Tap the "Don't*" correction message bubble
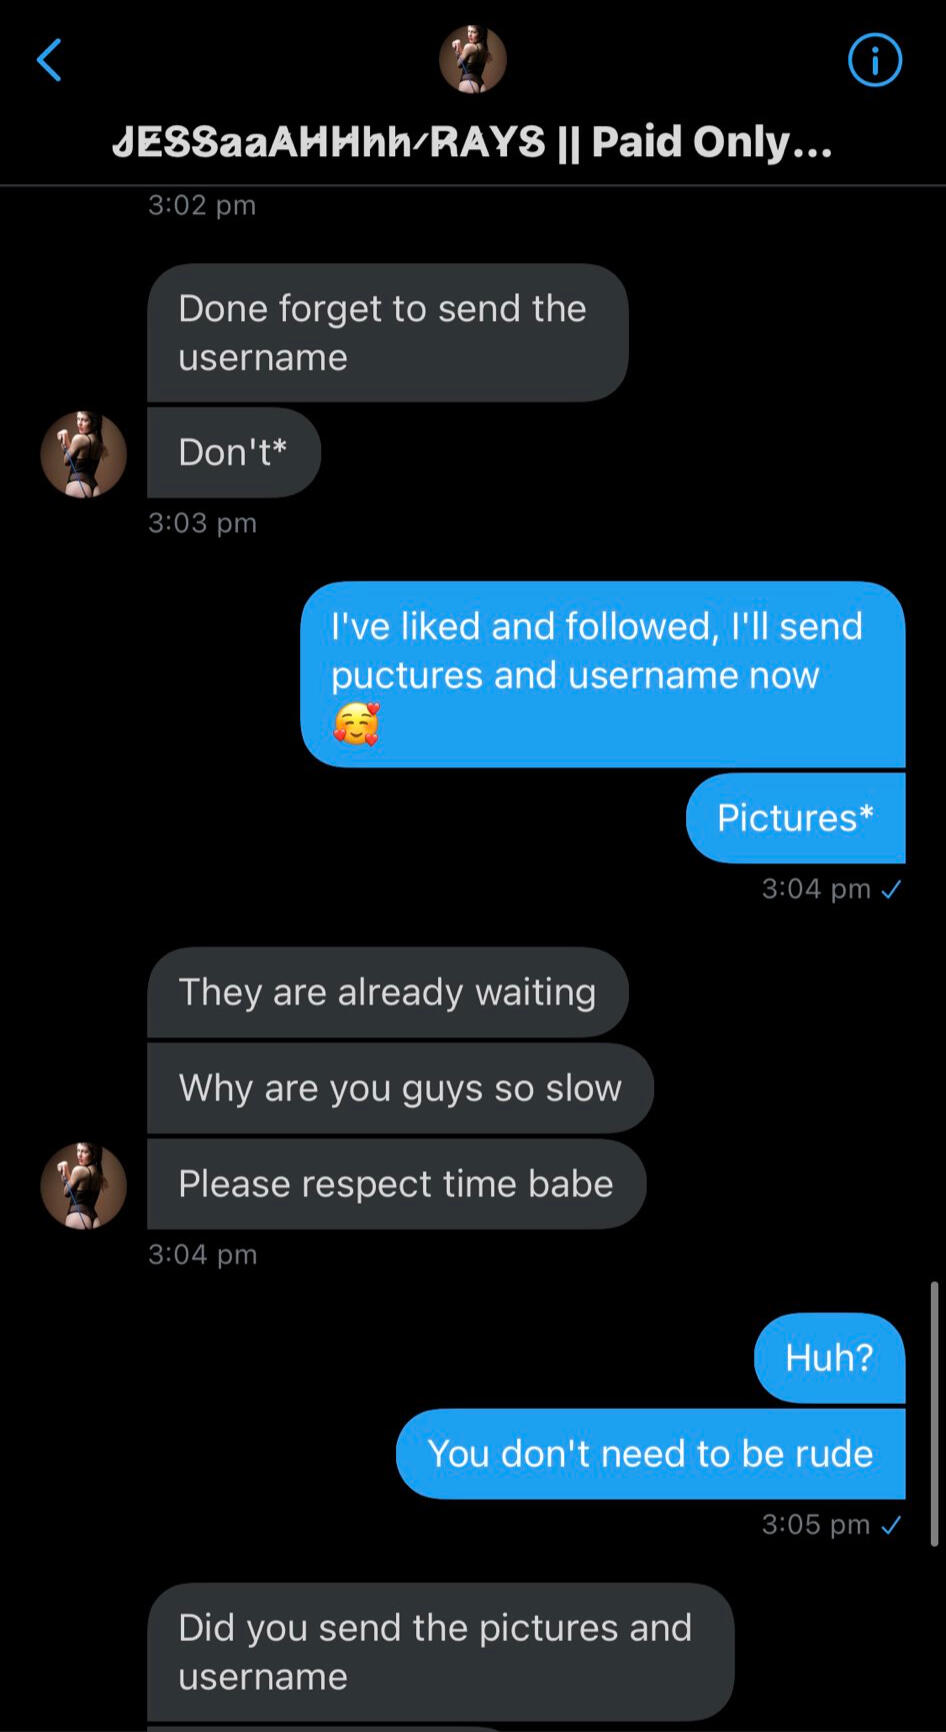This screenshot has width=946, height=1732. (x=233, y=452)
